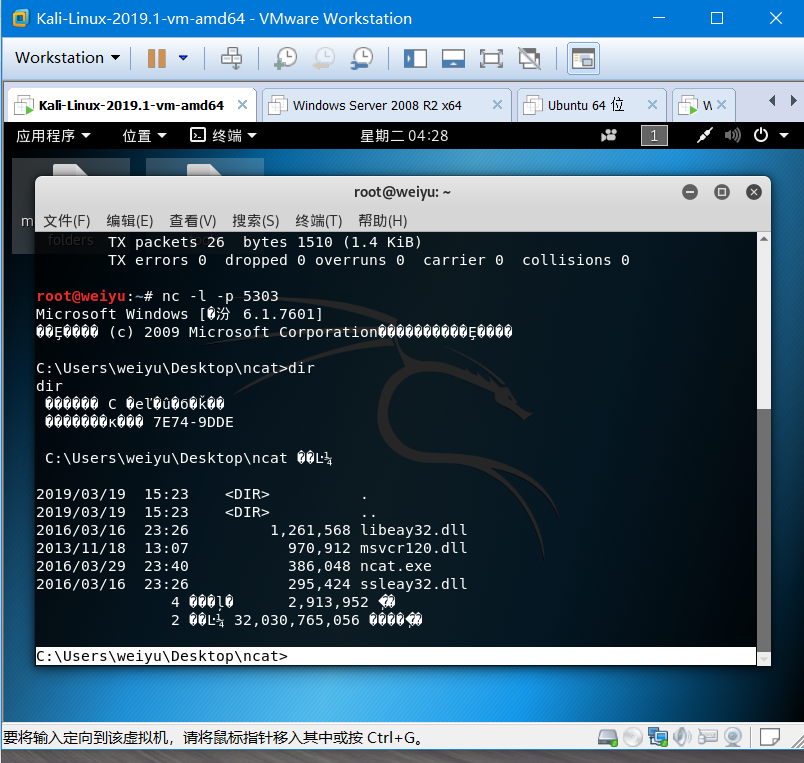Click the ncat.exe file name
Screen dimensions: 804x763
click(x=395, y=566)
